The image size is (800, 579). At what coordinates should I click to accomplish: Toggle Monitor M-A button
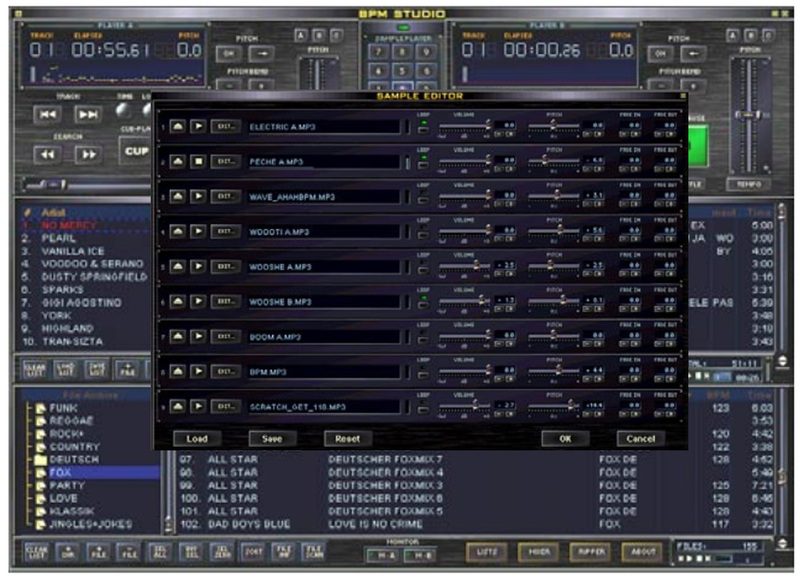[382, 556]
